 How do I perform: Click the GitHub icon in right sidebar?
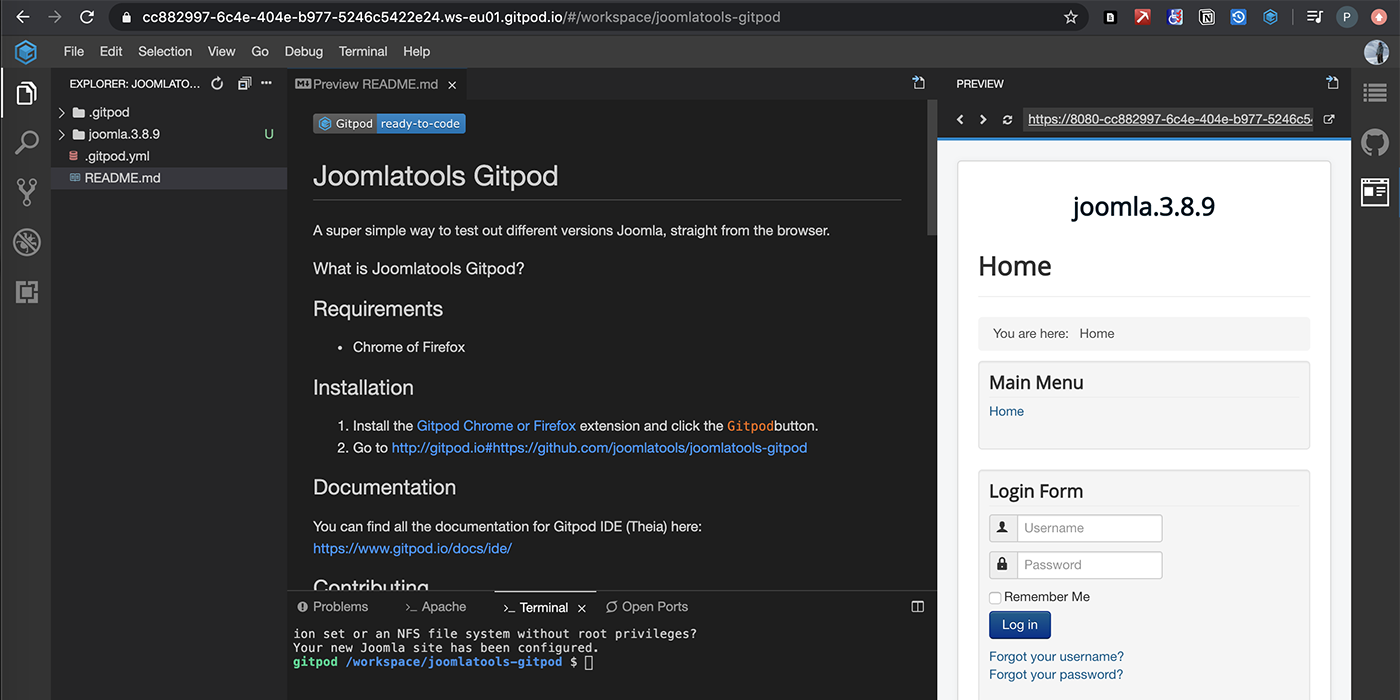(1375, 143)
